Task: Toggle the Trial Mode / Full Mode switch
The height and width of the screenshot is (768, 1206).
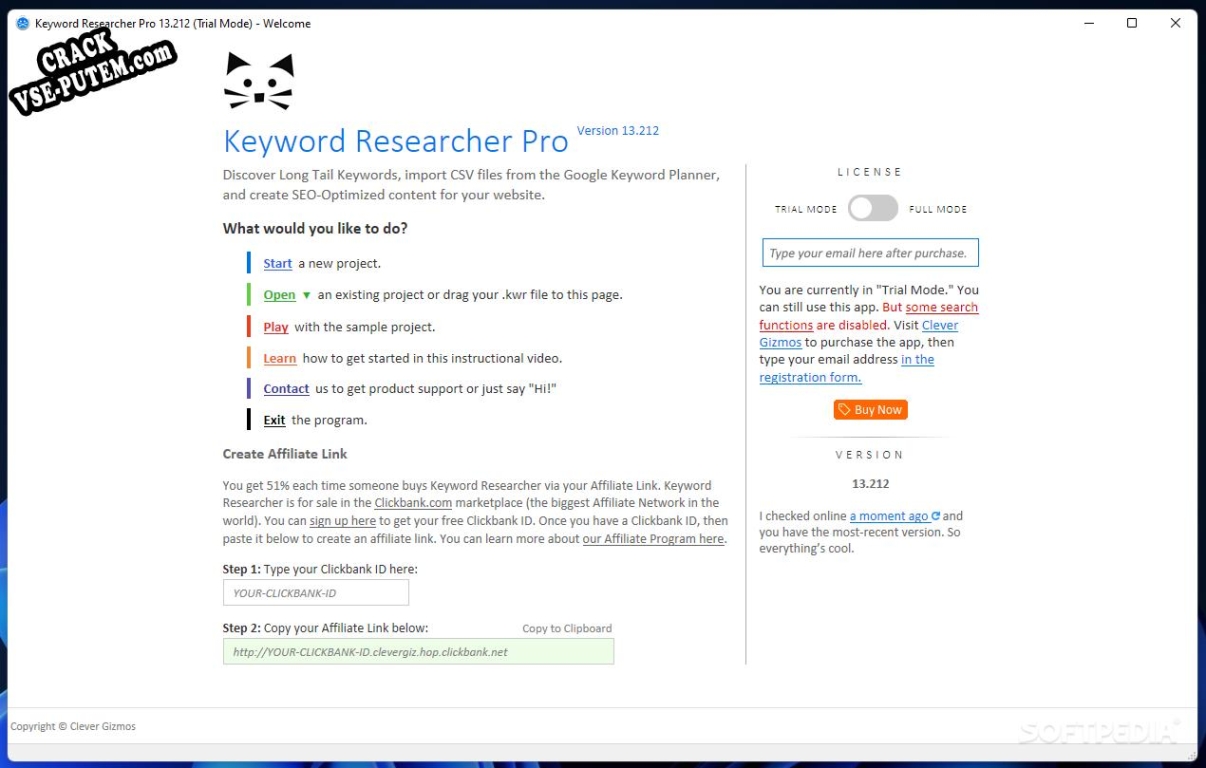Action: point(873,208)
